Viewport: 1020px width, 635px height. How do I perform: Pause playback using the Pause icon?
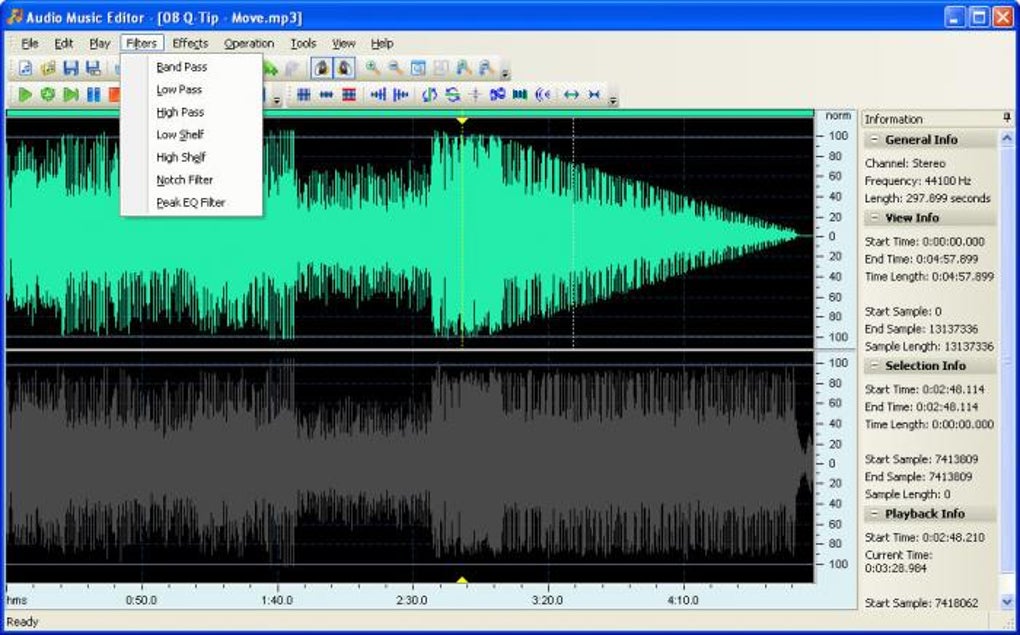point(93,95)
